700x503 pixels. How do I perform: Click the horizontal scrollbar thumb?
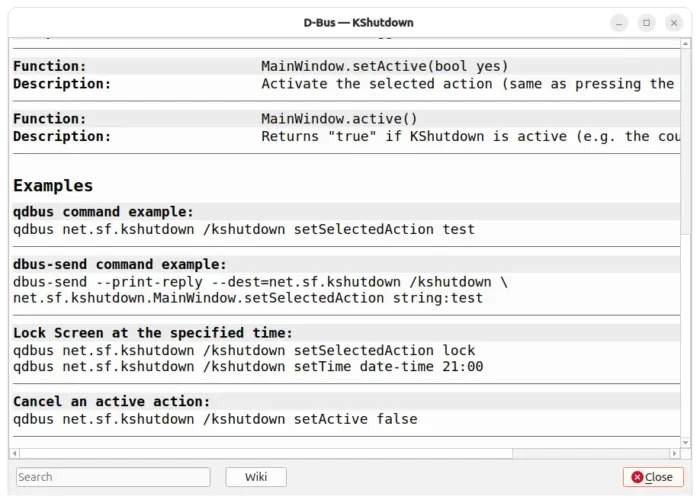[265, 454]
